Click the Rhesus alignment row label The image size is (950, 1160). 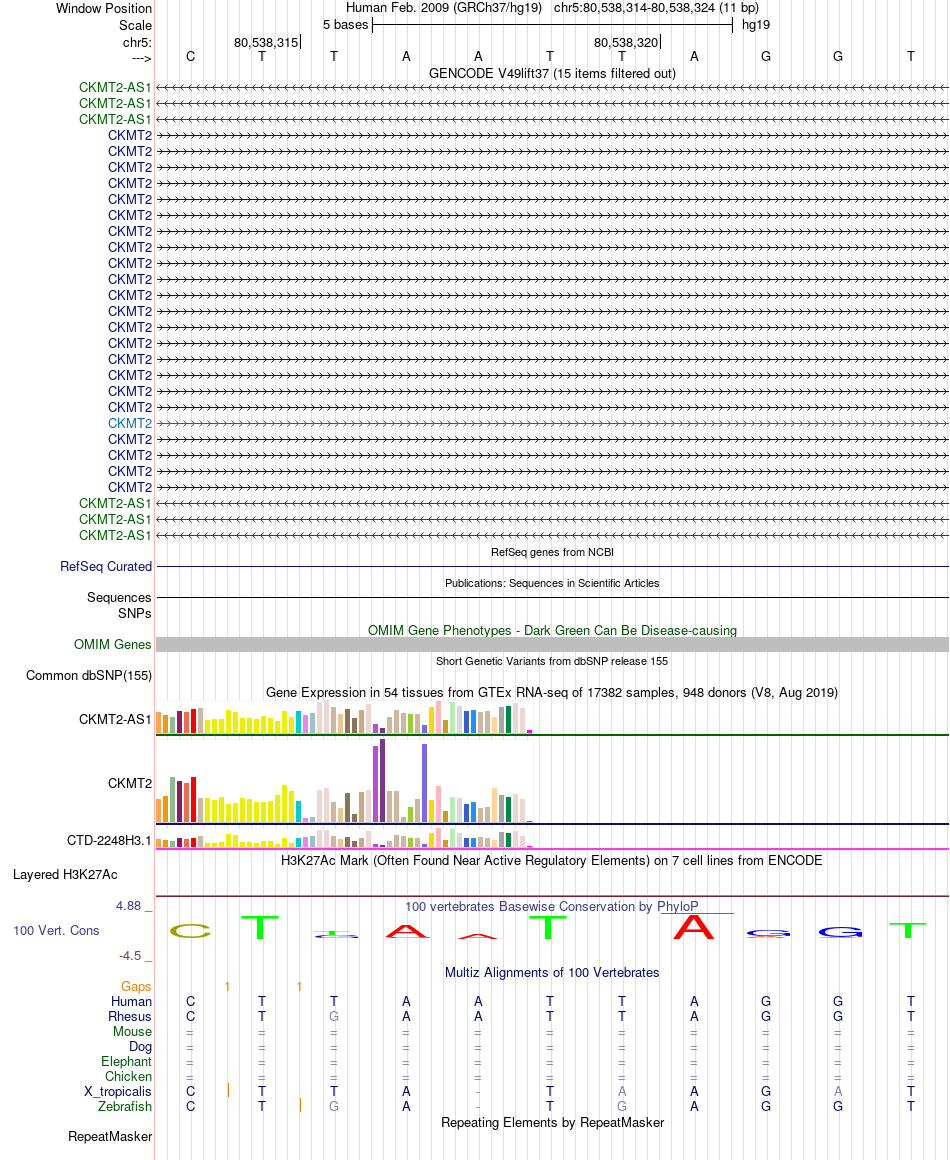pos(130,1016)
